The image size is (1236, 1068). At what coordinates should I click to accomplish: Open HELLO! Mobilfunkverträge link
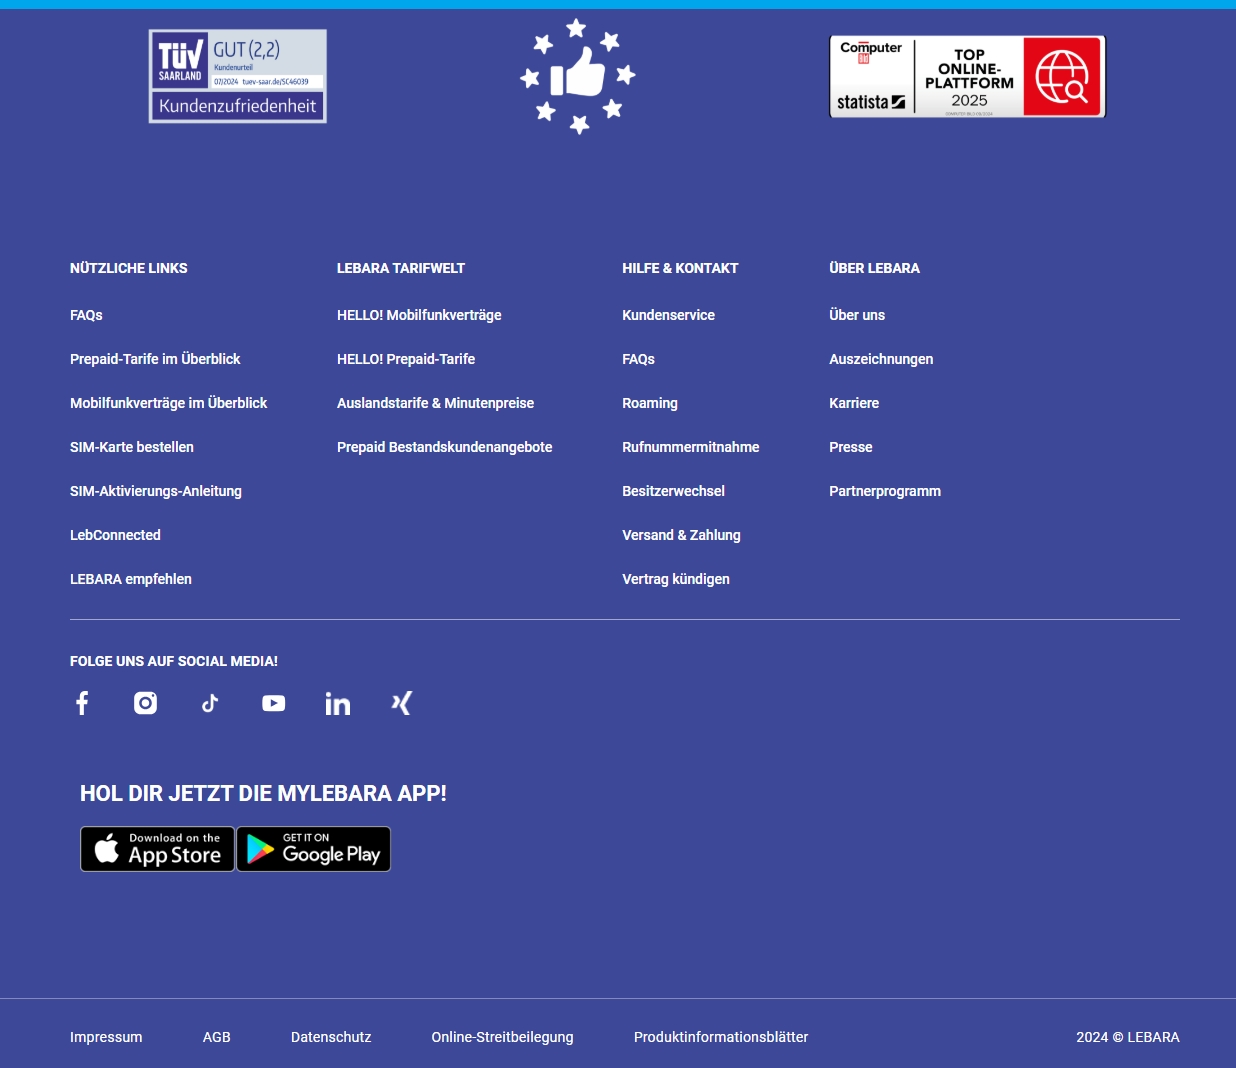[x=419, y=315]
